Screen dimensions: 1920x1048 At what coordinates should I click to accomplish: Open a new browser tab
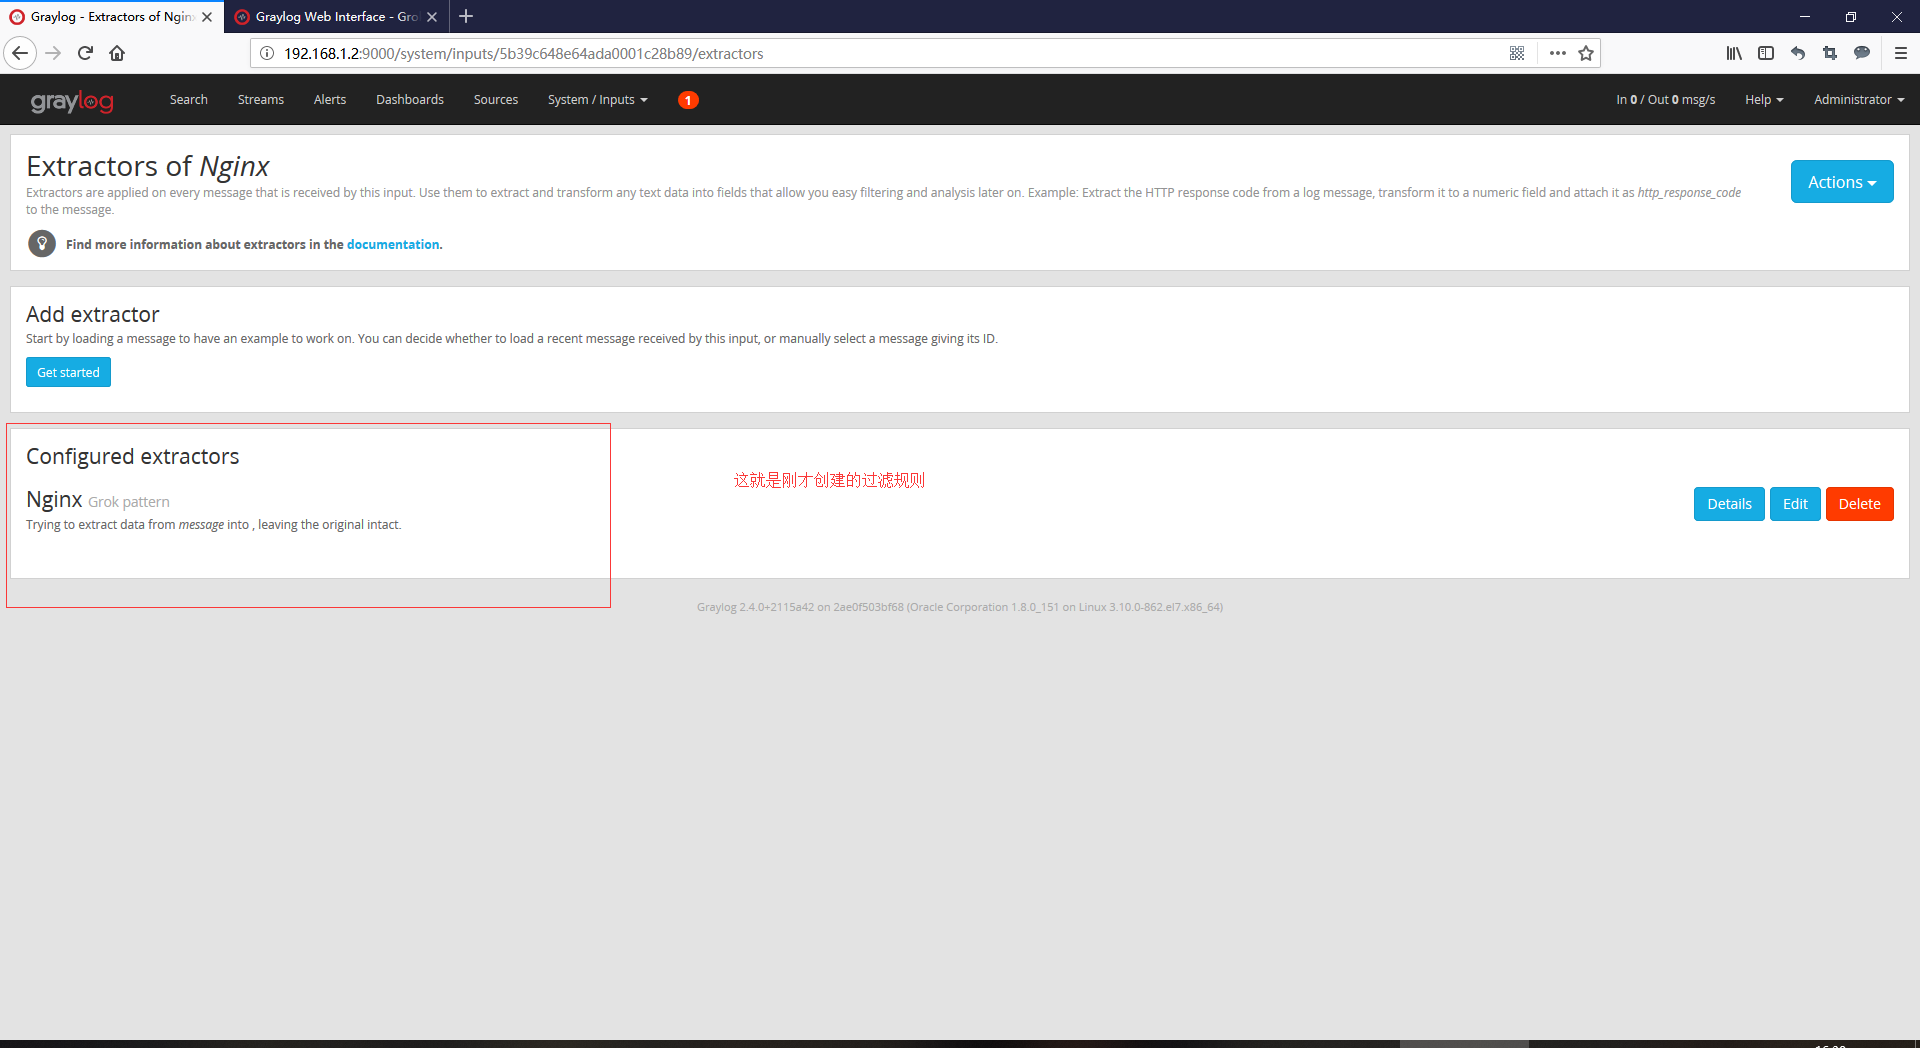point(466,16)
